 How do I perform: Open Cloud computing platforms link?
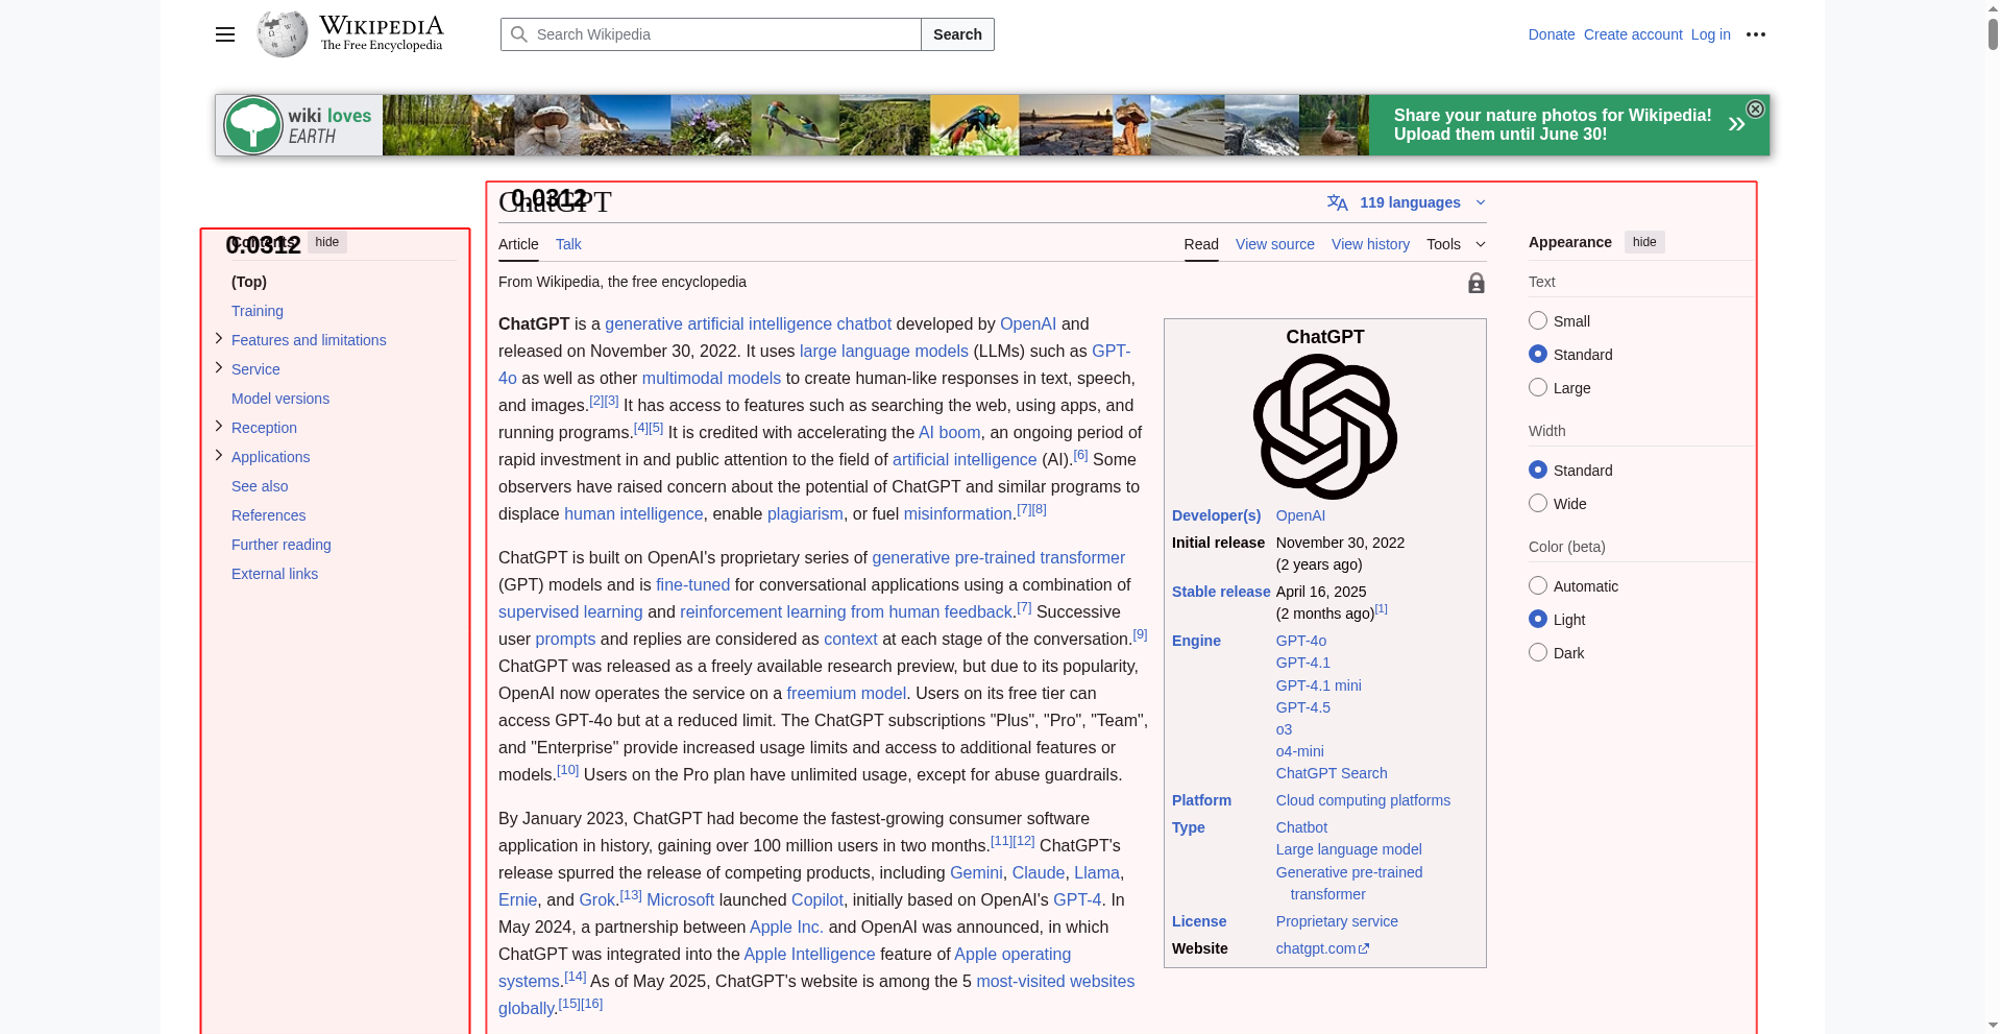coord(1362,800)
